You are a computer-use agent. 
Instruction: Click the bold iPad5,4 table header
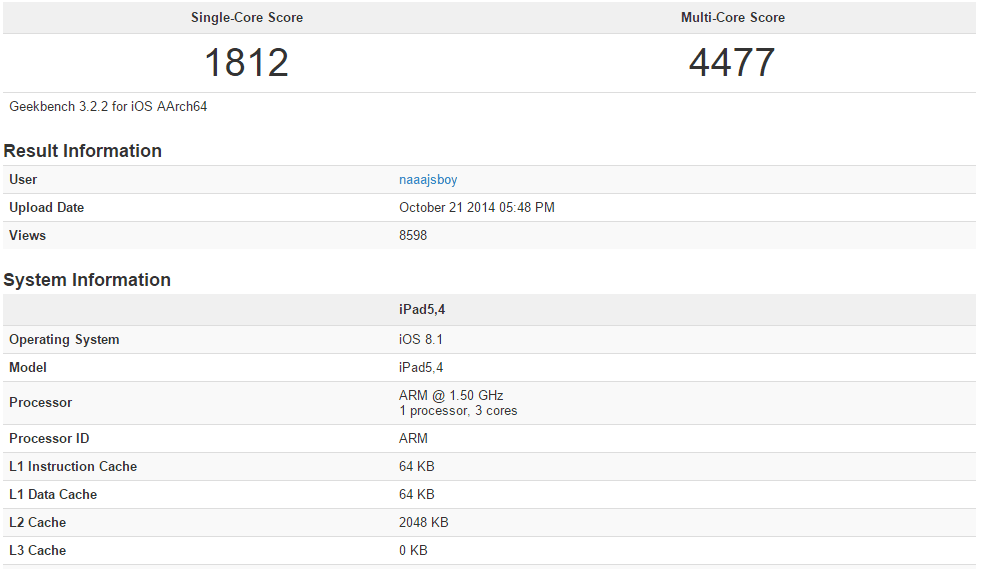click(422, 310)
